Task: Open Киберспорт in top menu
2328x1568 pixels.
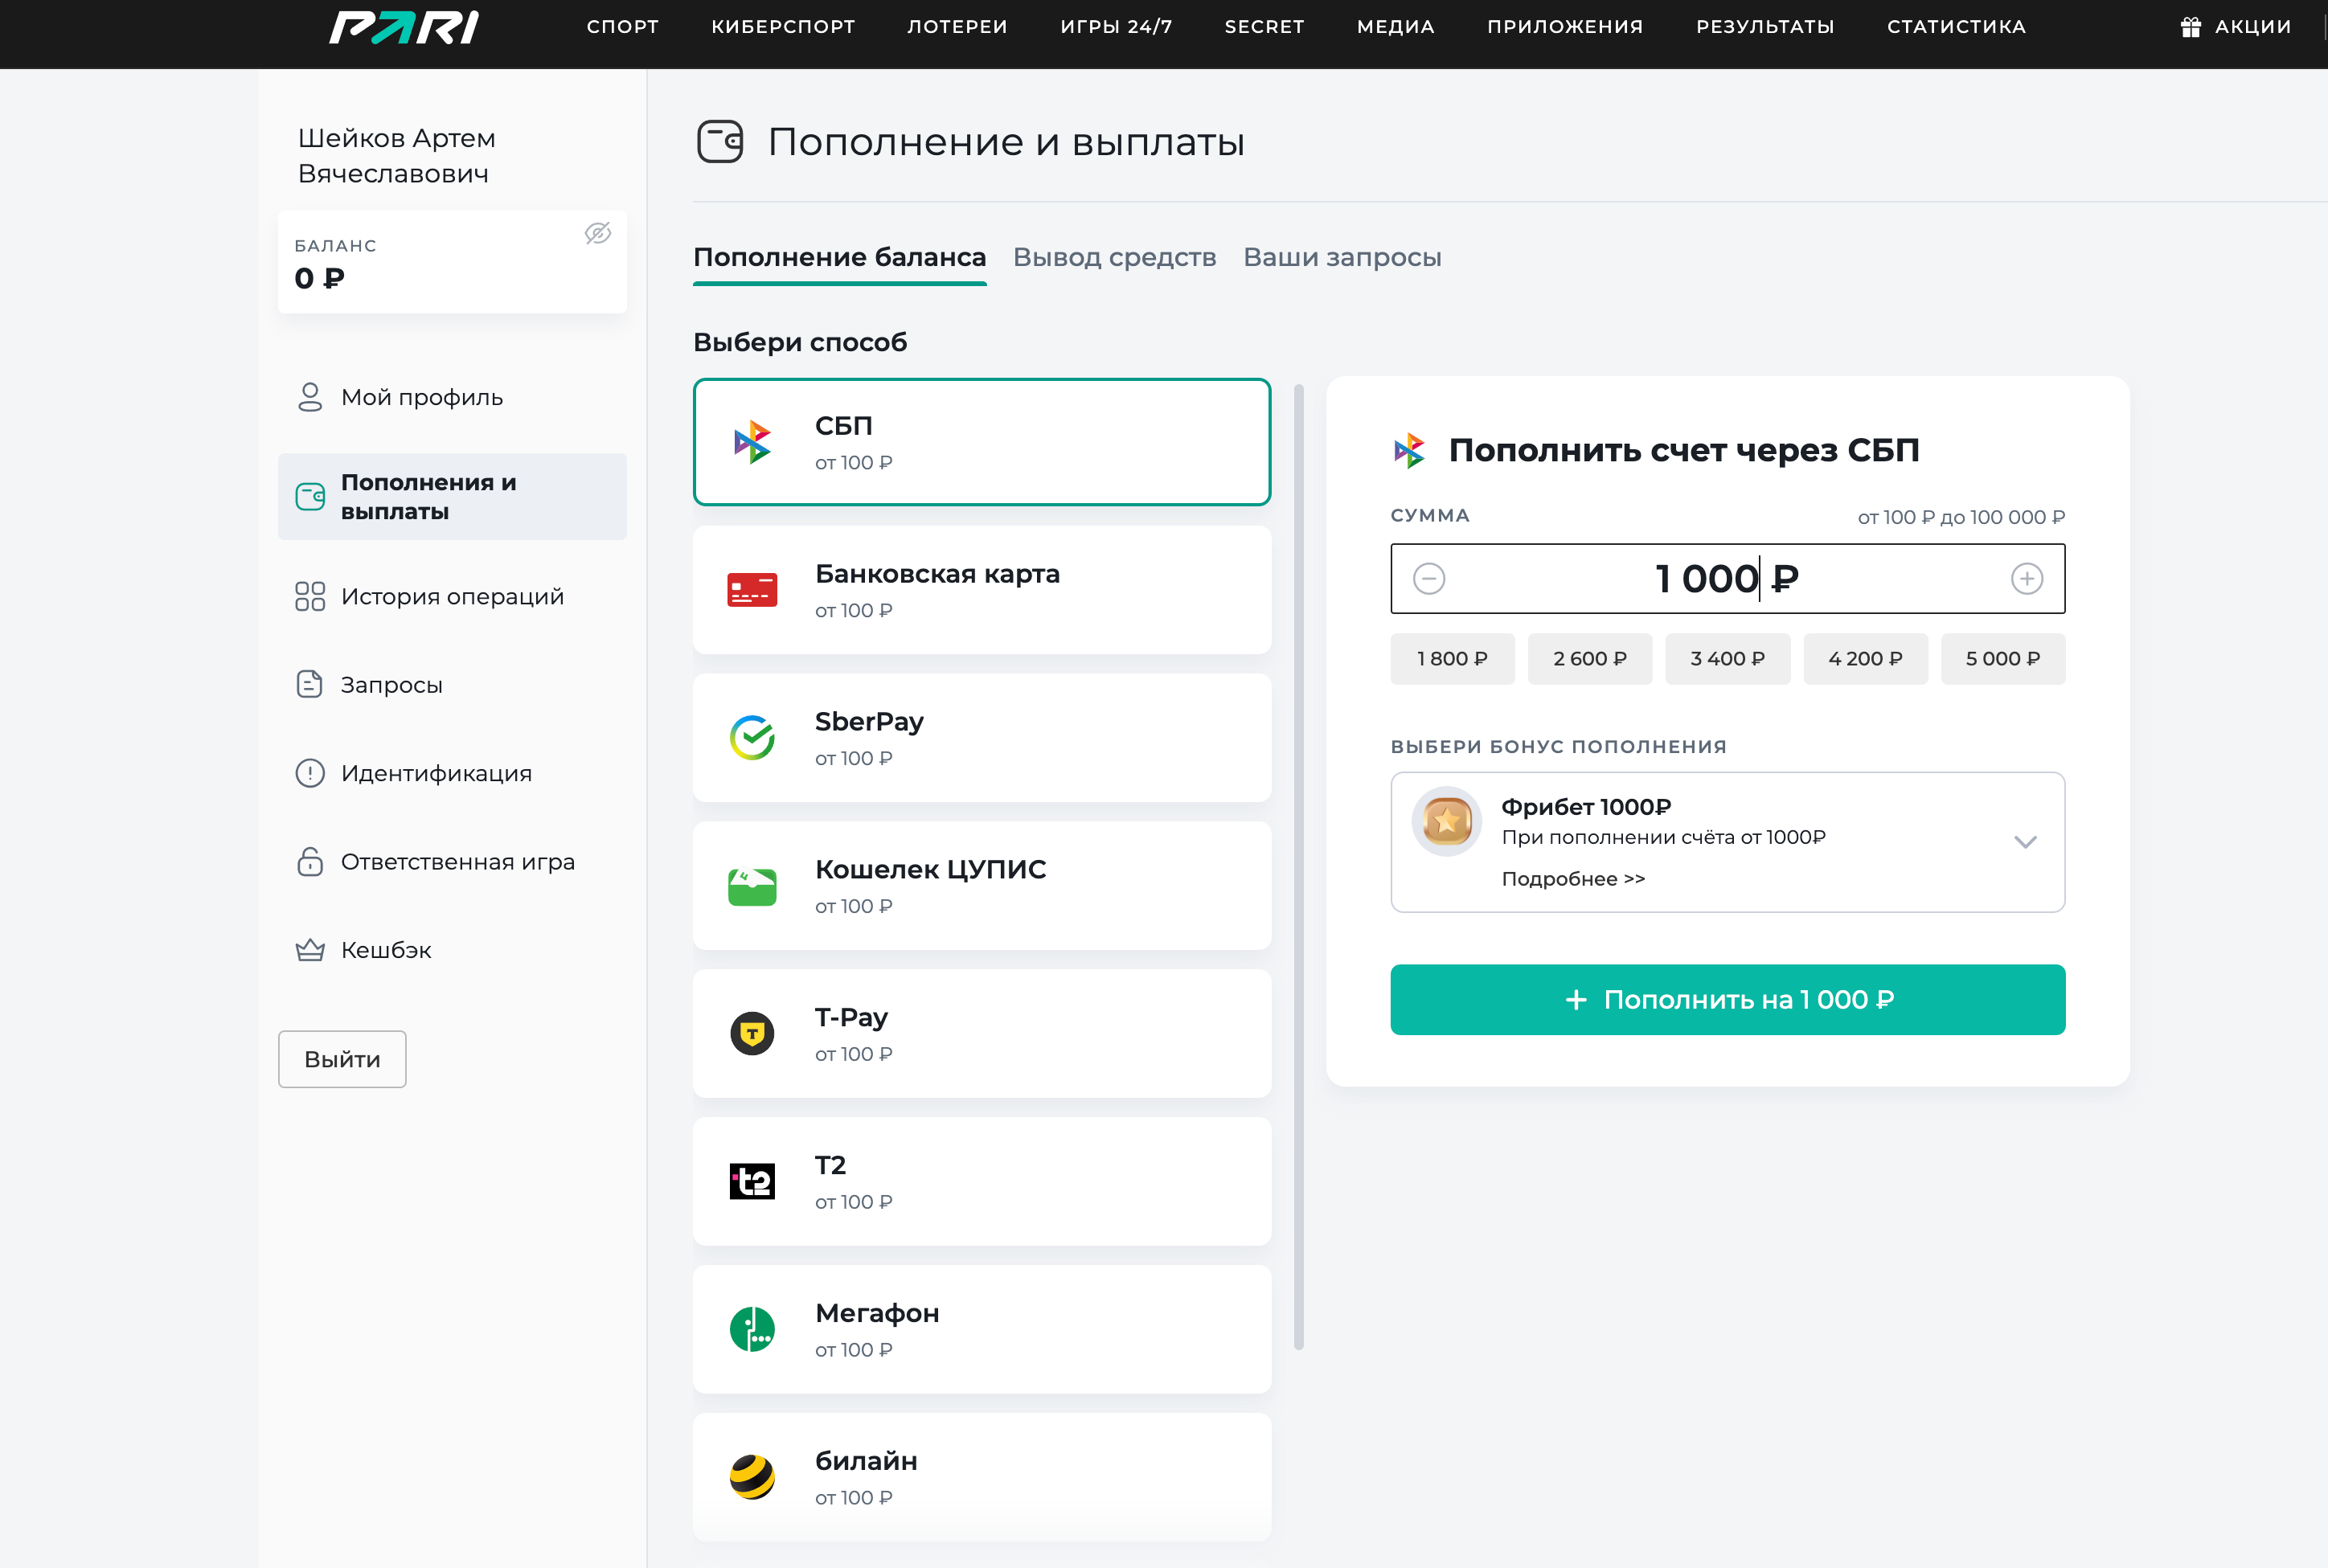Action: [x=783, y=27]
